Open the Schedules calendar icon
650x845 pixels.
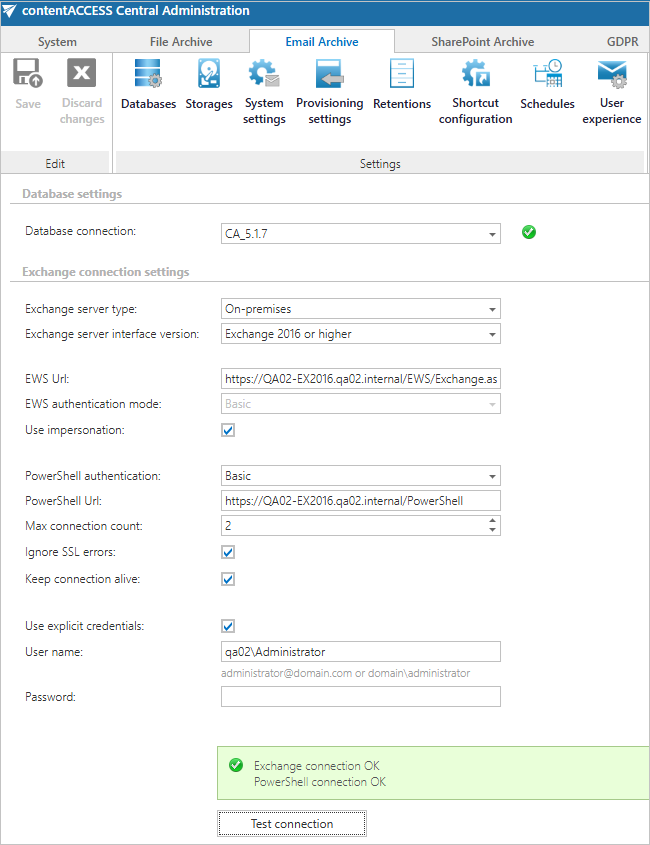tap(547, 73)
